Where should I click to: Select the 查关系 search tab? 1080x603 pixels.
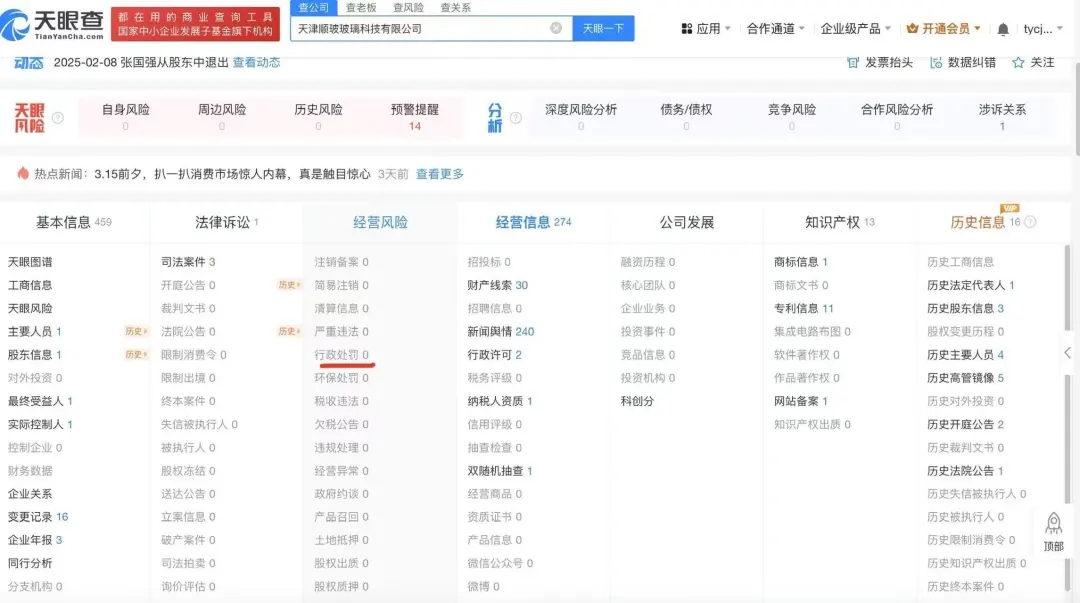tap(455, 8)
